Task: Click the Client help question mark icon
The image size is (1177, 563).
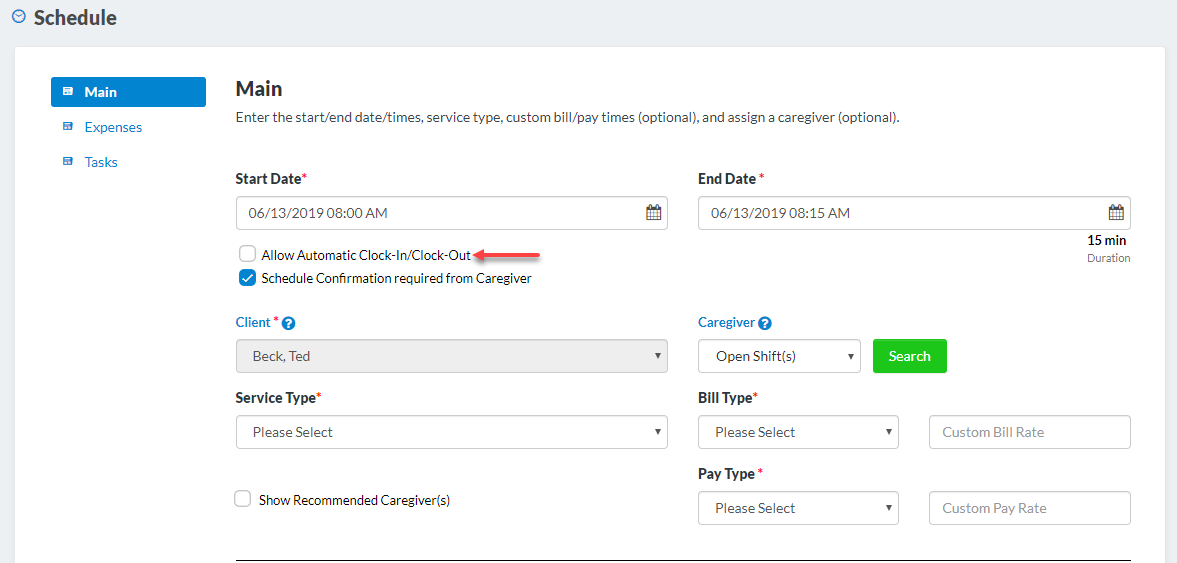Action: [x=289, y=323]
